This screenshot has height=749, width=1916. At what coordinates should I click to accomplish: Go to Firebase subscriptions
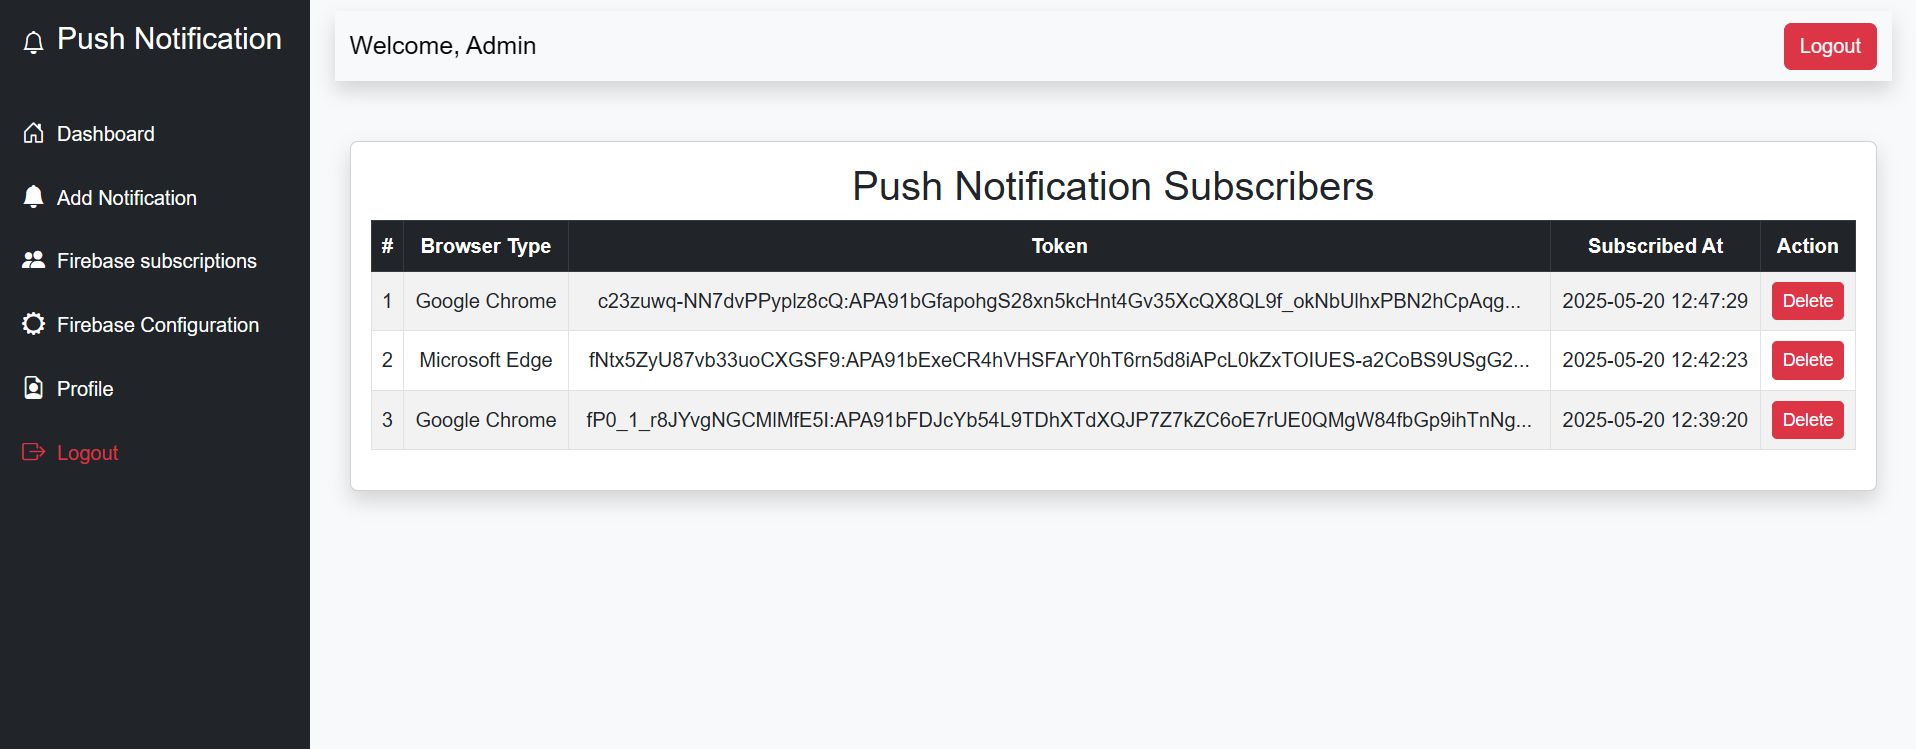click(156, 261)
